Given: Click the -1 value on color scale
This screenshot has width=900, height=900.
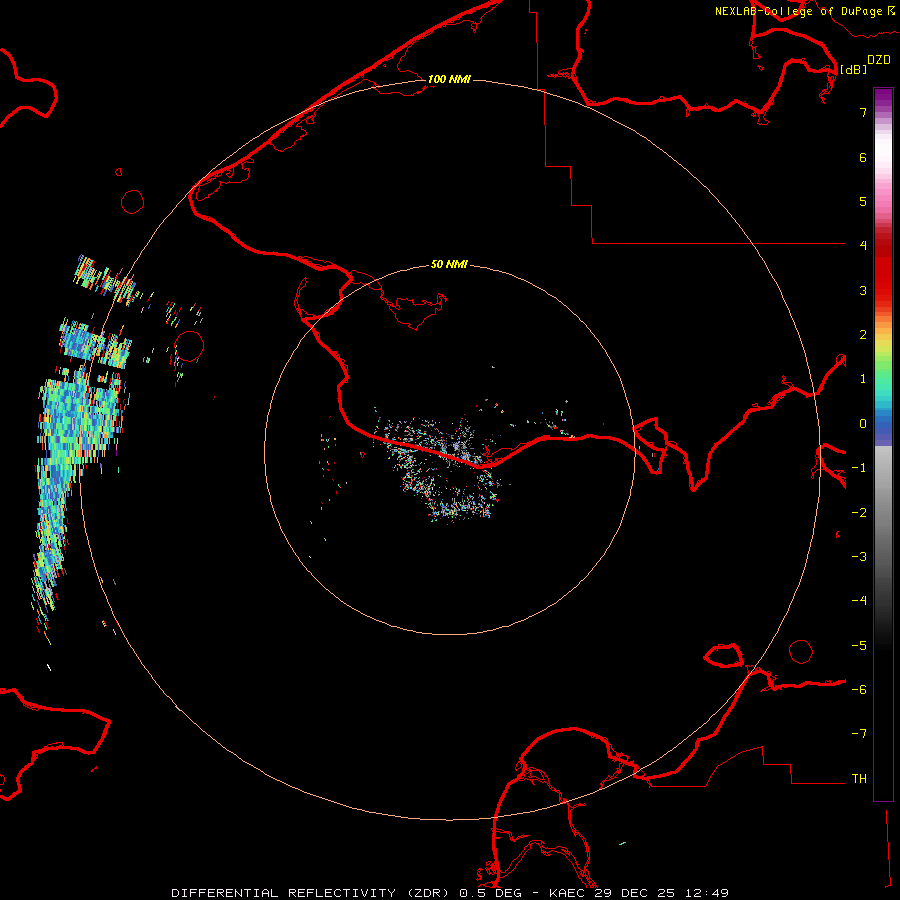Looking at the screenshot, I should [859, 468].
